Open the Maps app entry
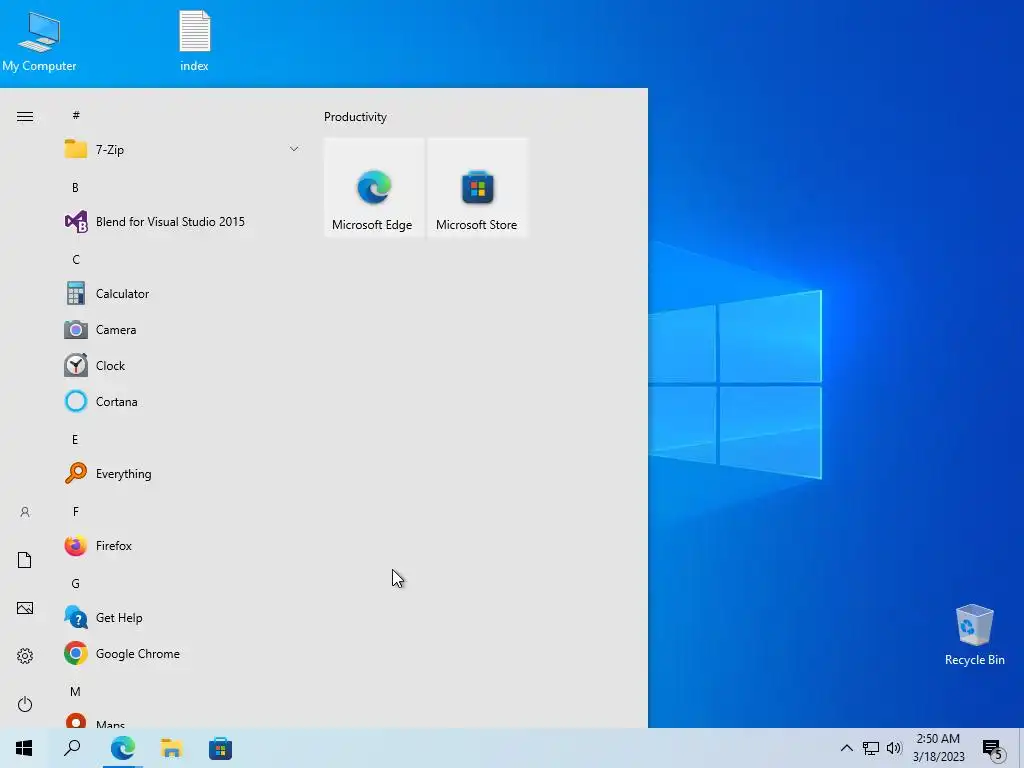 (182, 722)
